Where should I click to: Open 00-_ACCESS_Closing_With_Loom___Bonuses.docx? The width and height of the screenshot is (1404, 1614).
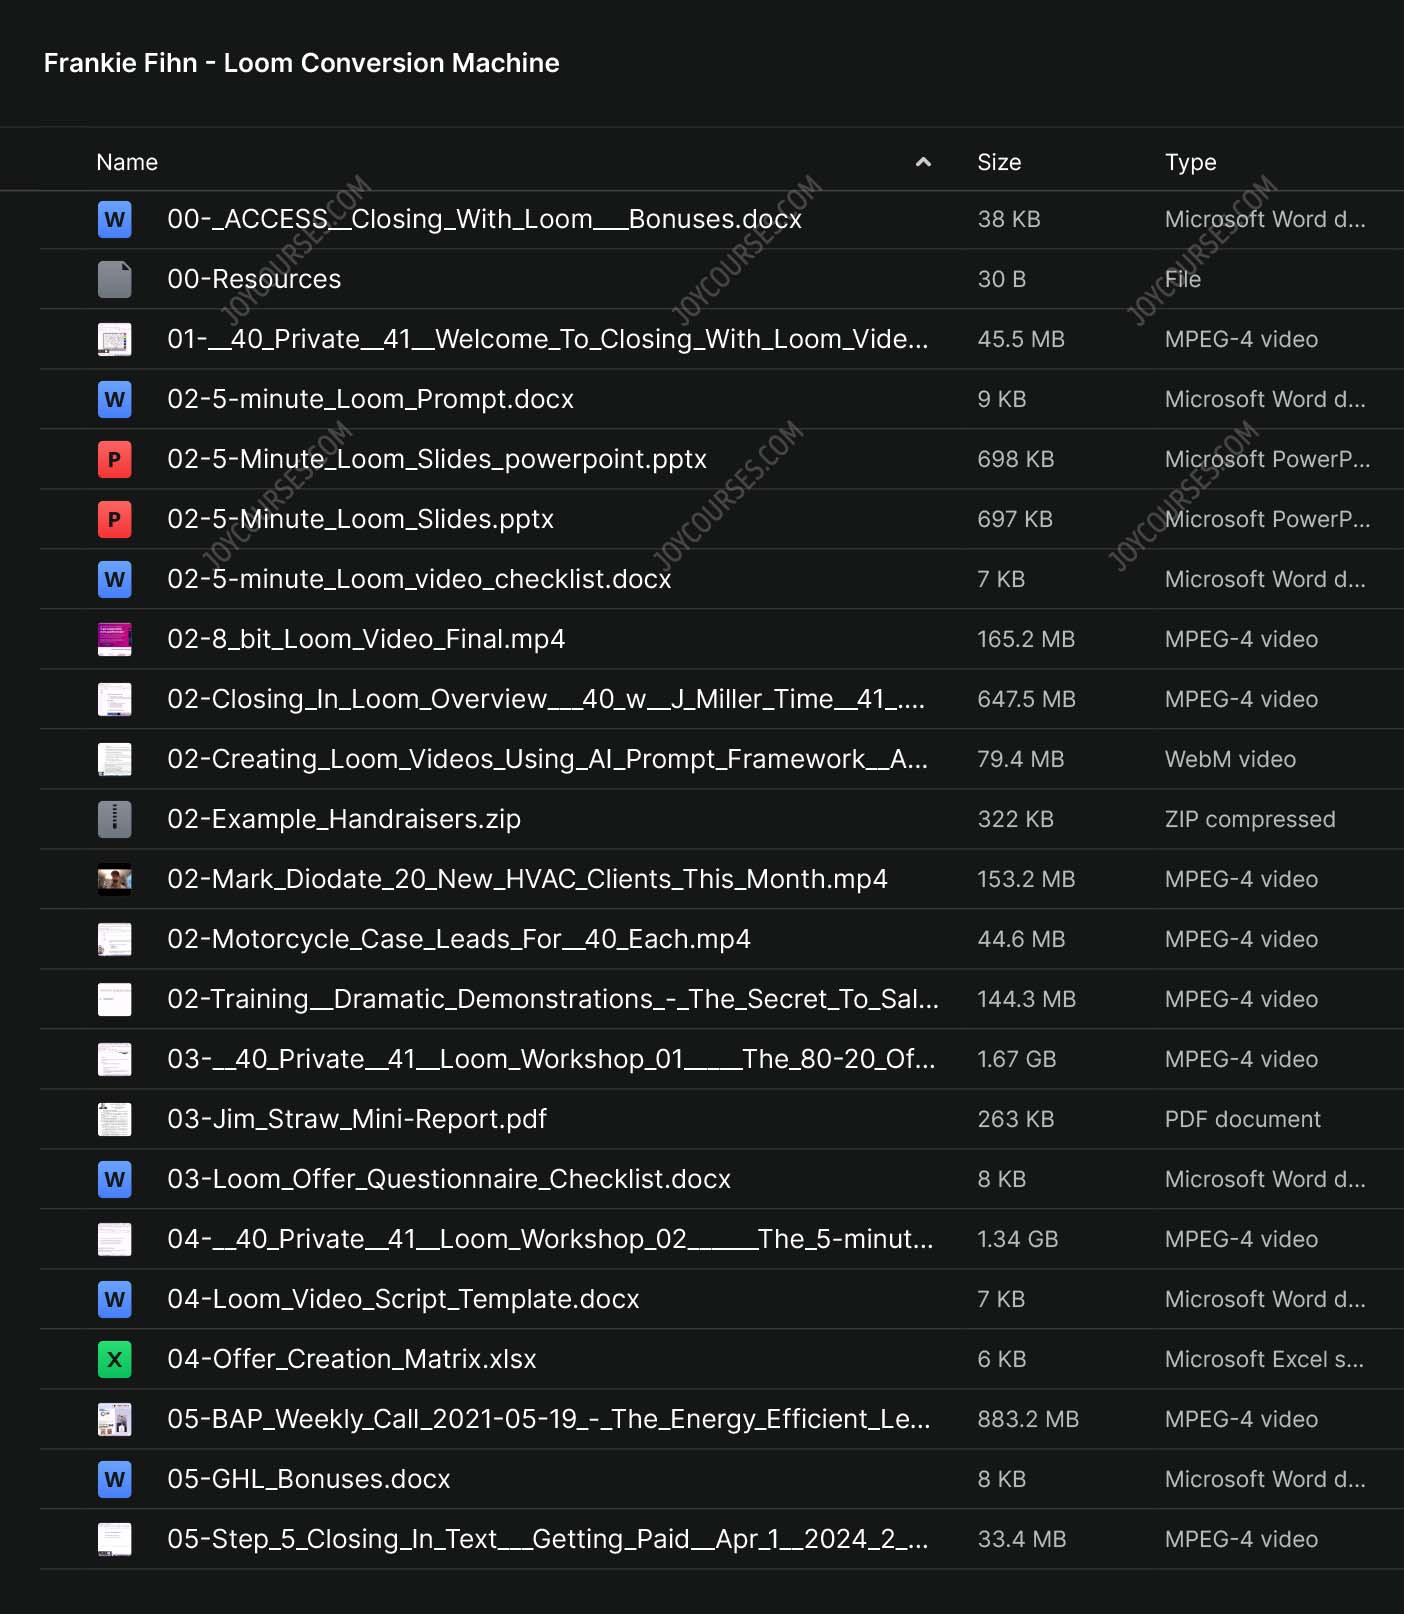pyautogui.click(x=484, y=219)
